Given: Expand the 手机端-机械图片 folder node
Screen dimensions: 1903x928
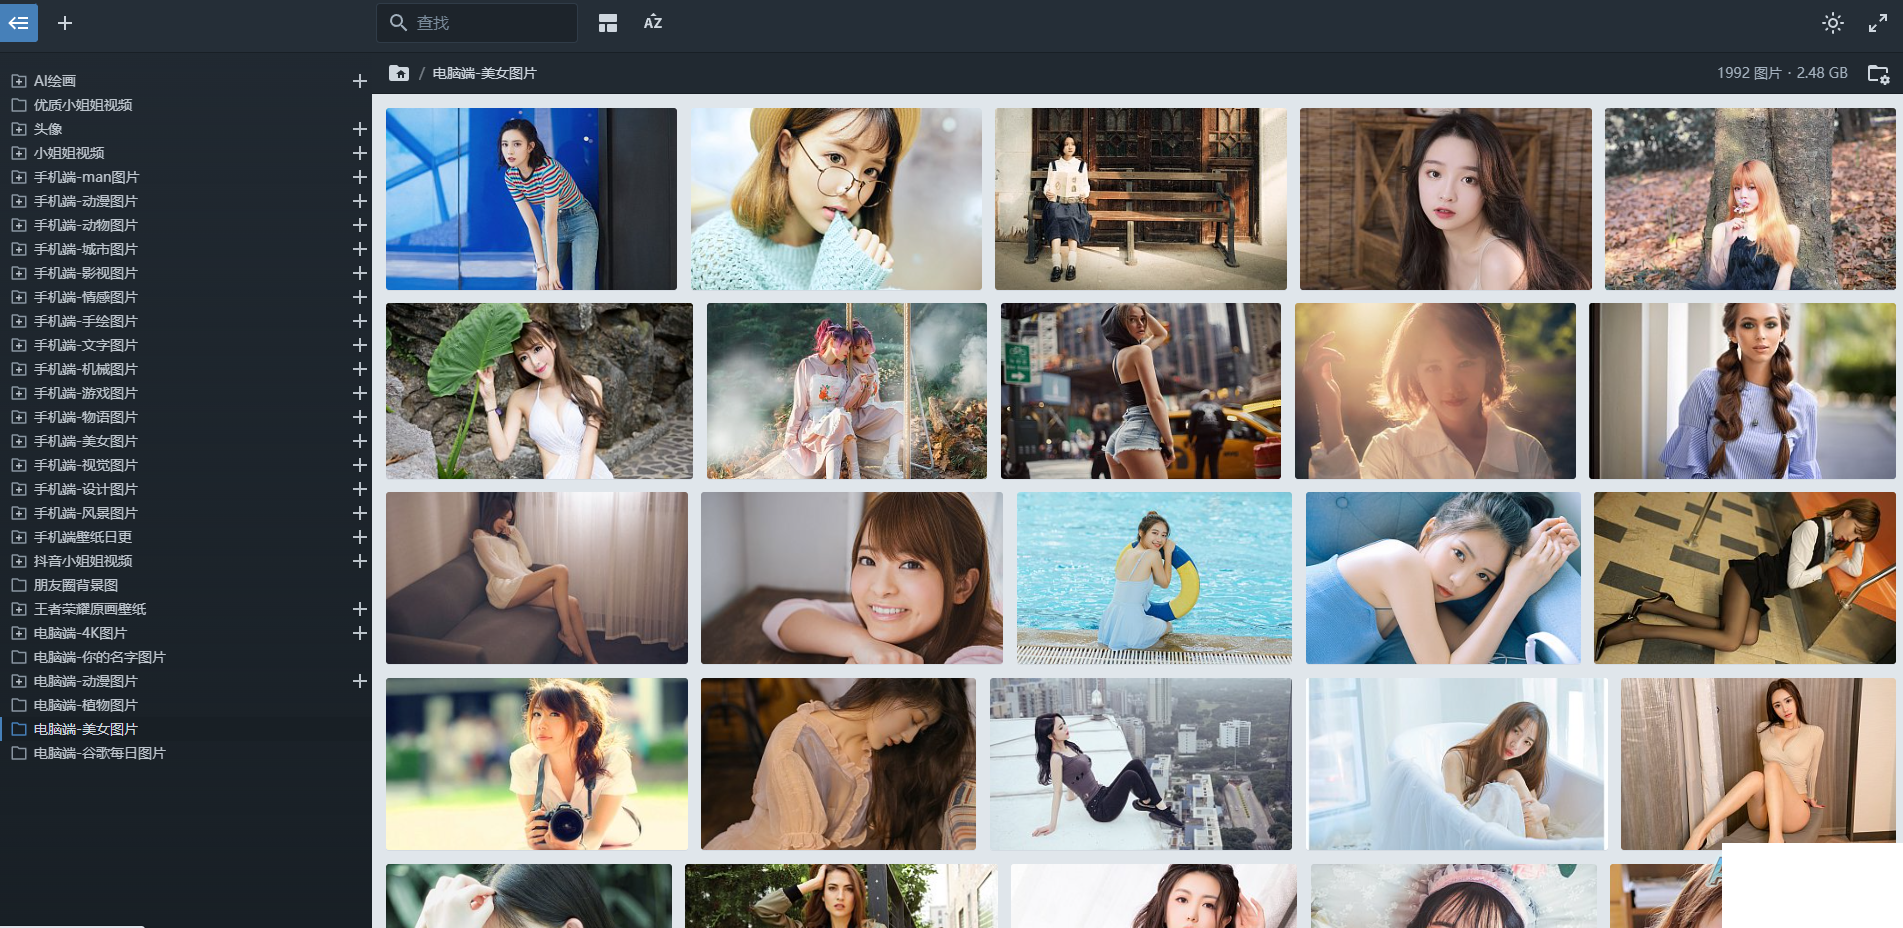Looking at the screenshot, I should [18, 369].
